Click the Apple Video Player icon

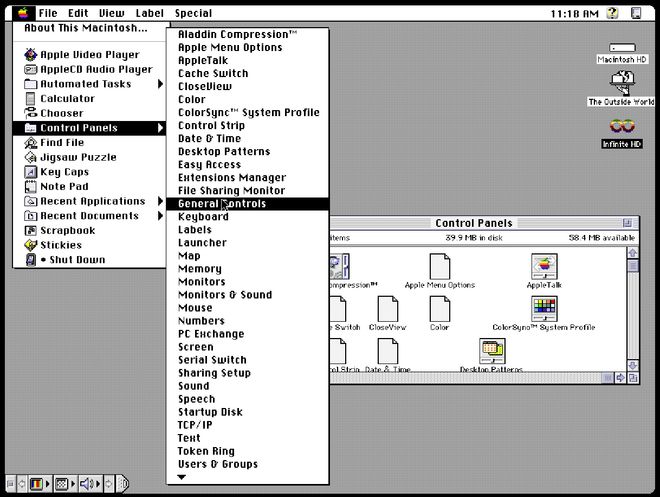(x=31, y=54)
